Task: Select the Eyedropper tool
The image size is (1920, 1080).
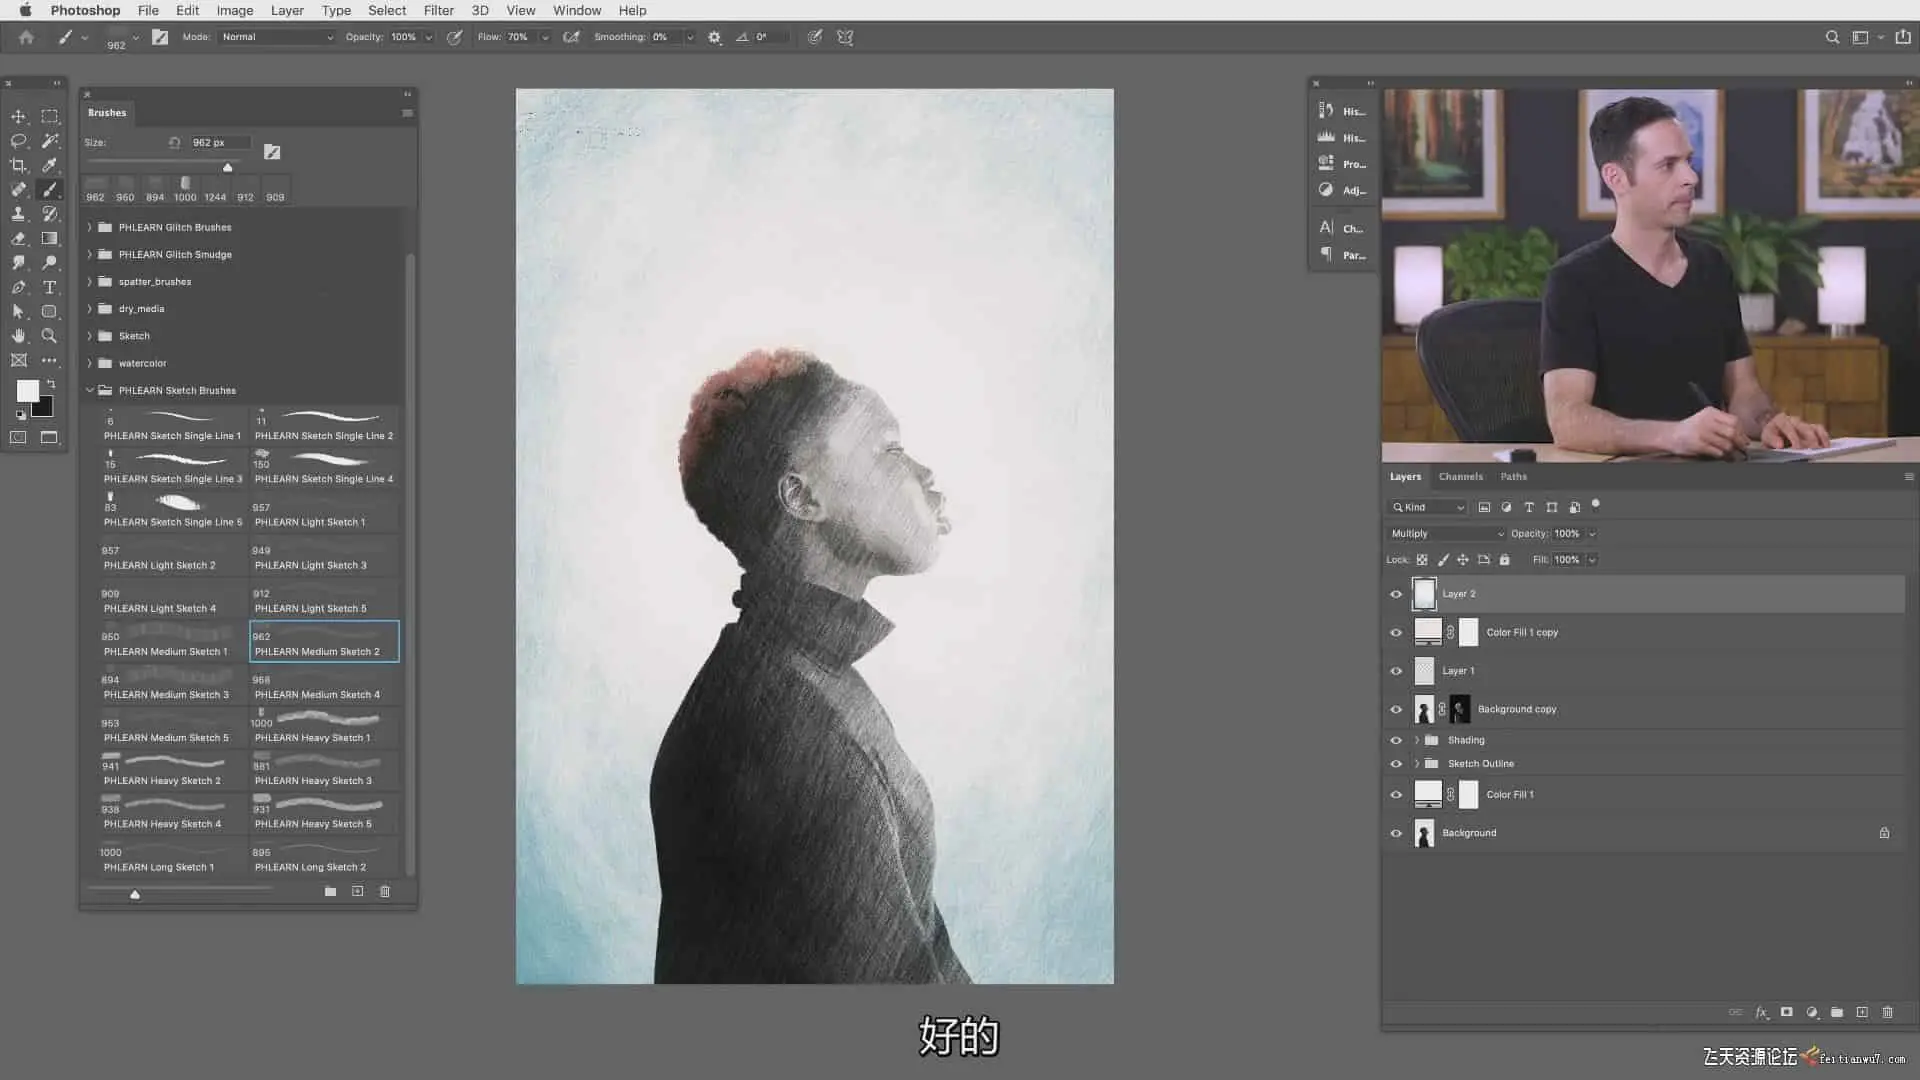Action: (x=49, y=165)
